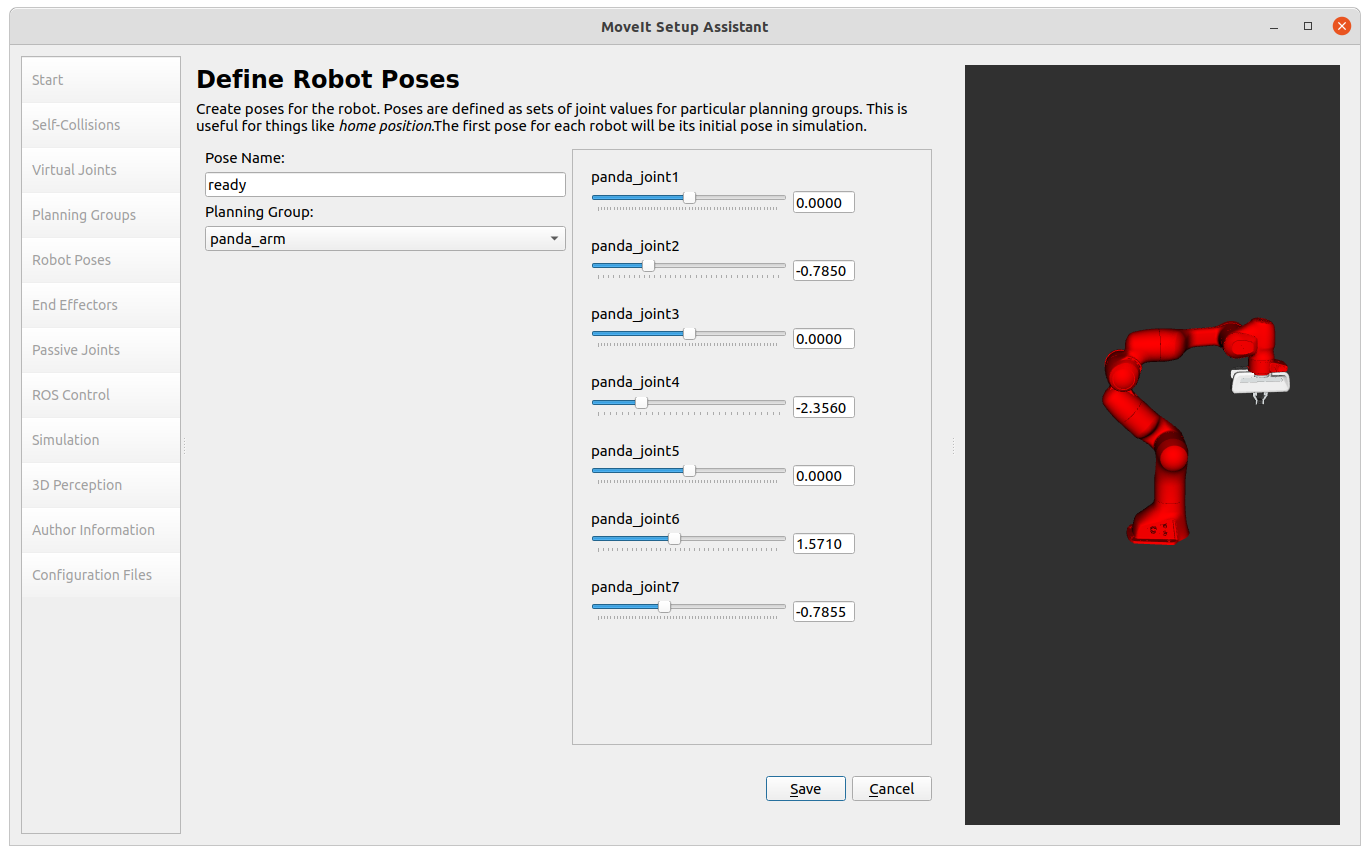Switch to Planning Groups step
Image resolution: width=1370 pixels, height=855 pixels.
(x=100, y=215)
